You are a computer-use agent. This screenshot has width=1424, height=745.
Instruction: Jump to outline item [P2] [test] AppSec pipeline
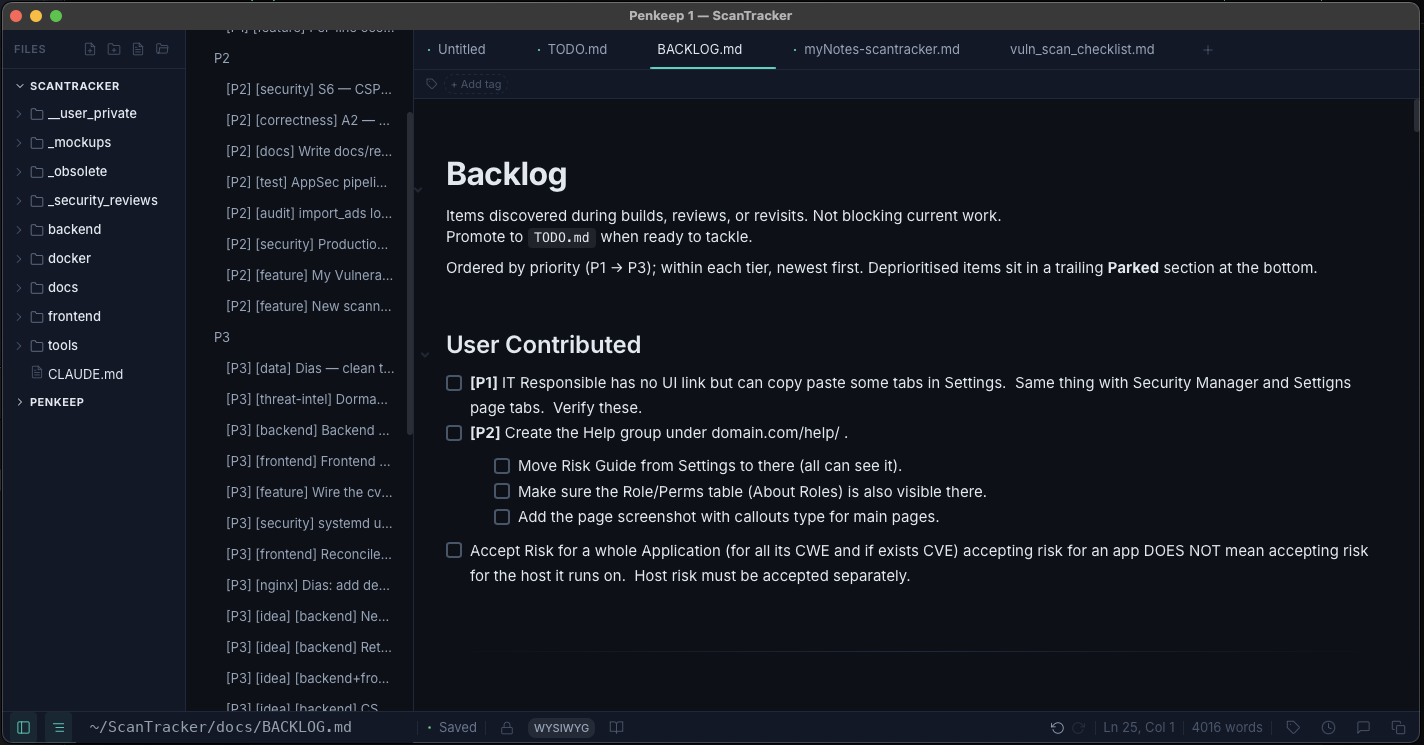[309, 182]
